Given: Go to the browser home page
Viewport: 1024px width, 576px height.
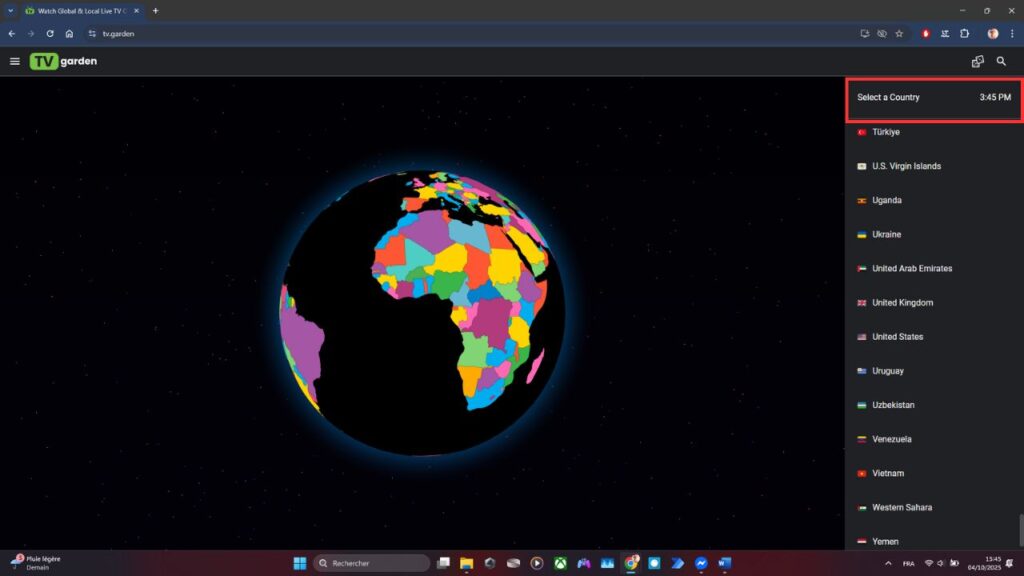Looking at the screenshot, I should 69,33.
